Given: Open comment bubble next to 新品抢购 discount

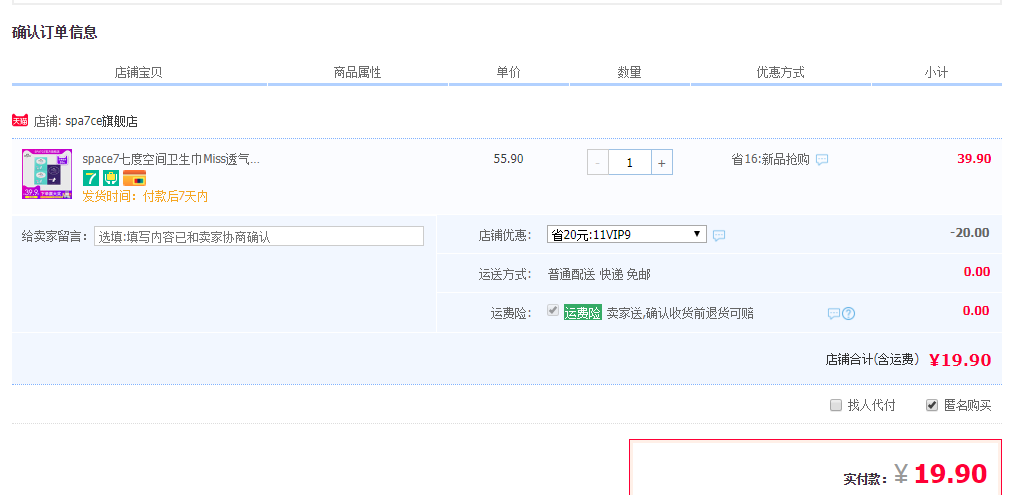Looking at the screenshot, I should [x=822, y=160].
